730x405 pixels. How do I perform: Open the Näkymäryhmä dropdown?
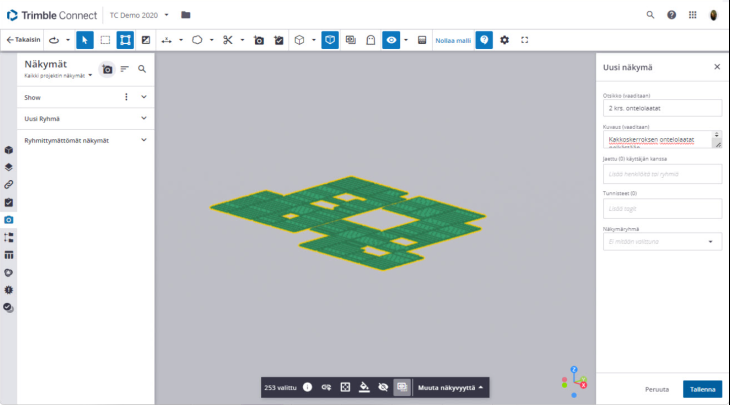pyautogui.click(x=662, y=242)
